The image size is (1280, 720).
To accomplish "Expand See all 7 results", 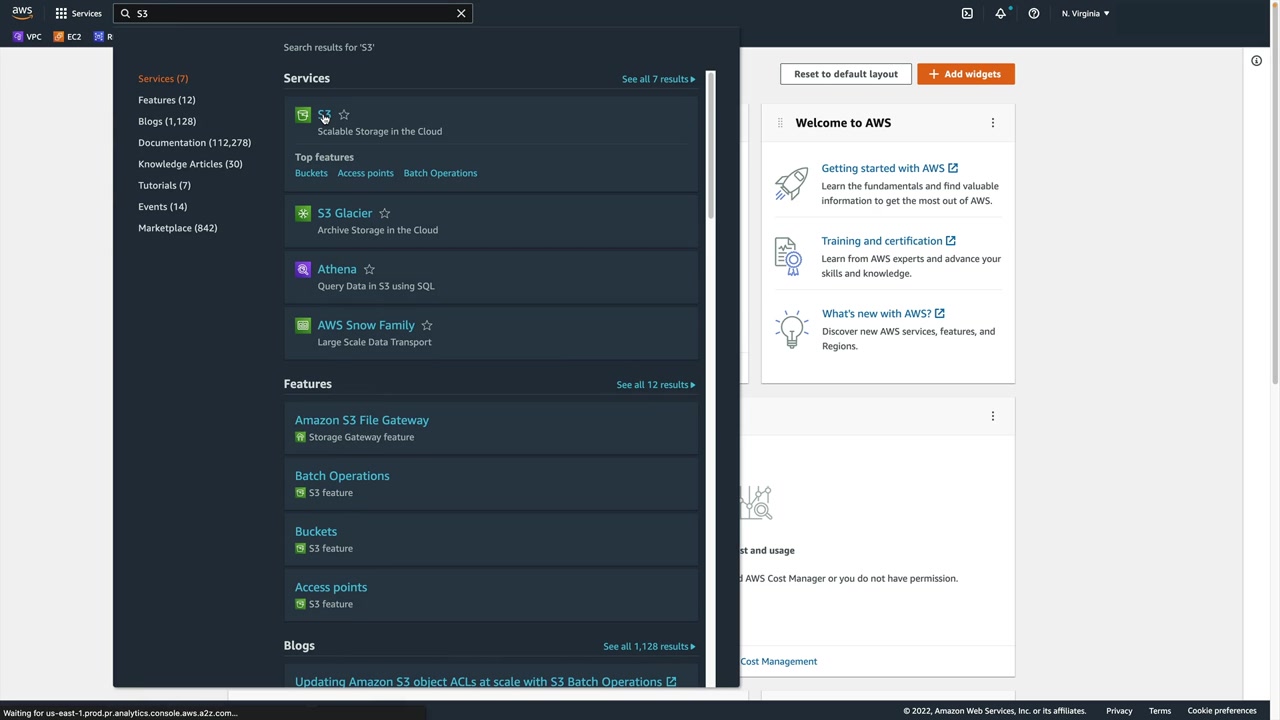I will (x=658, y=79).
